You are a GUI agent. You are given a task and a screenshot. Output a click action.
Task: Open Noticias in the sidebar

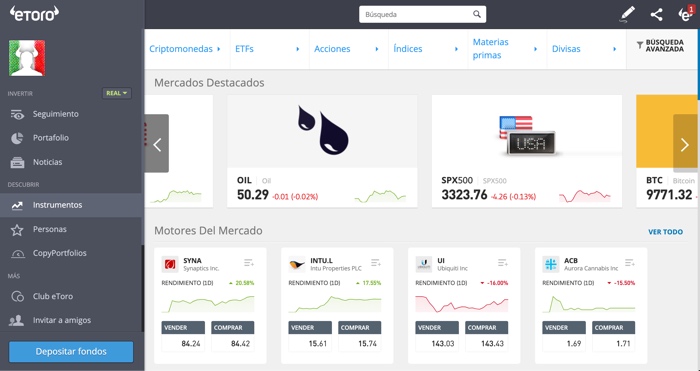pyautogui.click(x=47, y=162)
